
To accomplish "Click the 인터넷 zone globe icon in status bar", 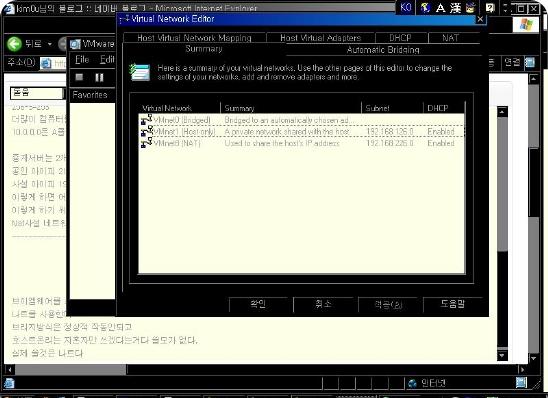I will click(x=412, y=384).
